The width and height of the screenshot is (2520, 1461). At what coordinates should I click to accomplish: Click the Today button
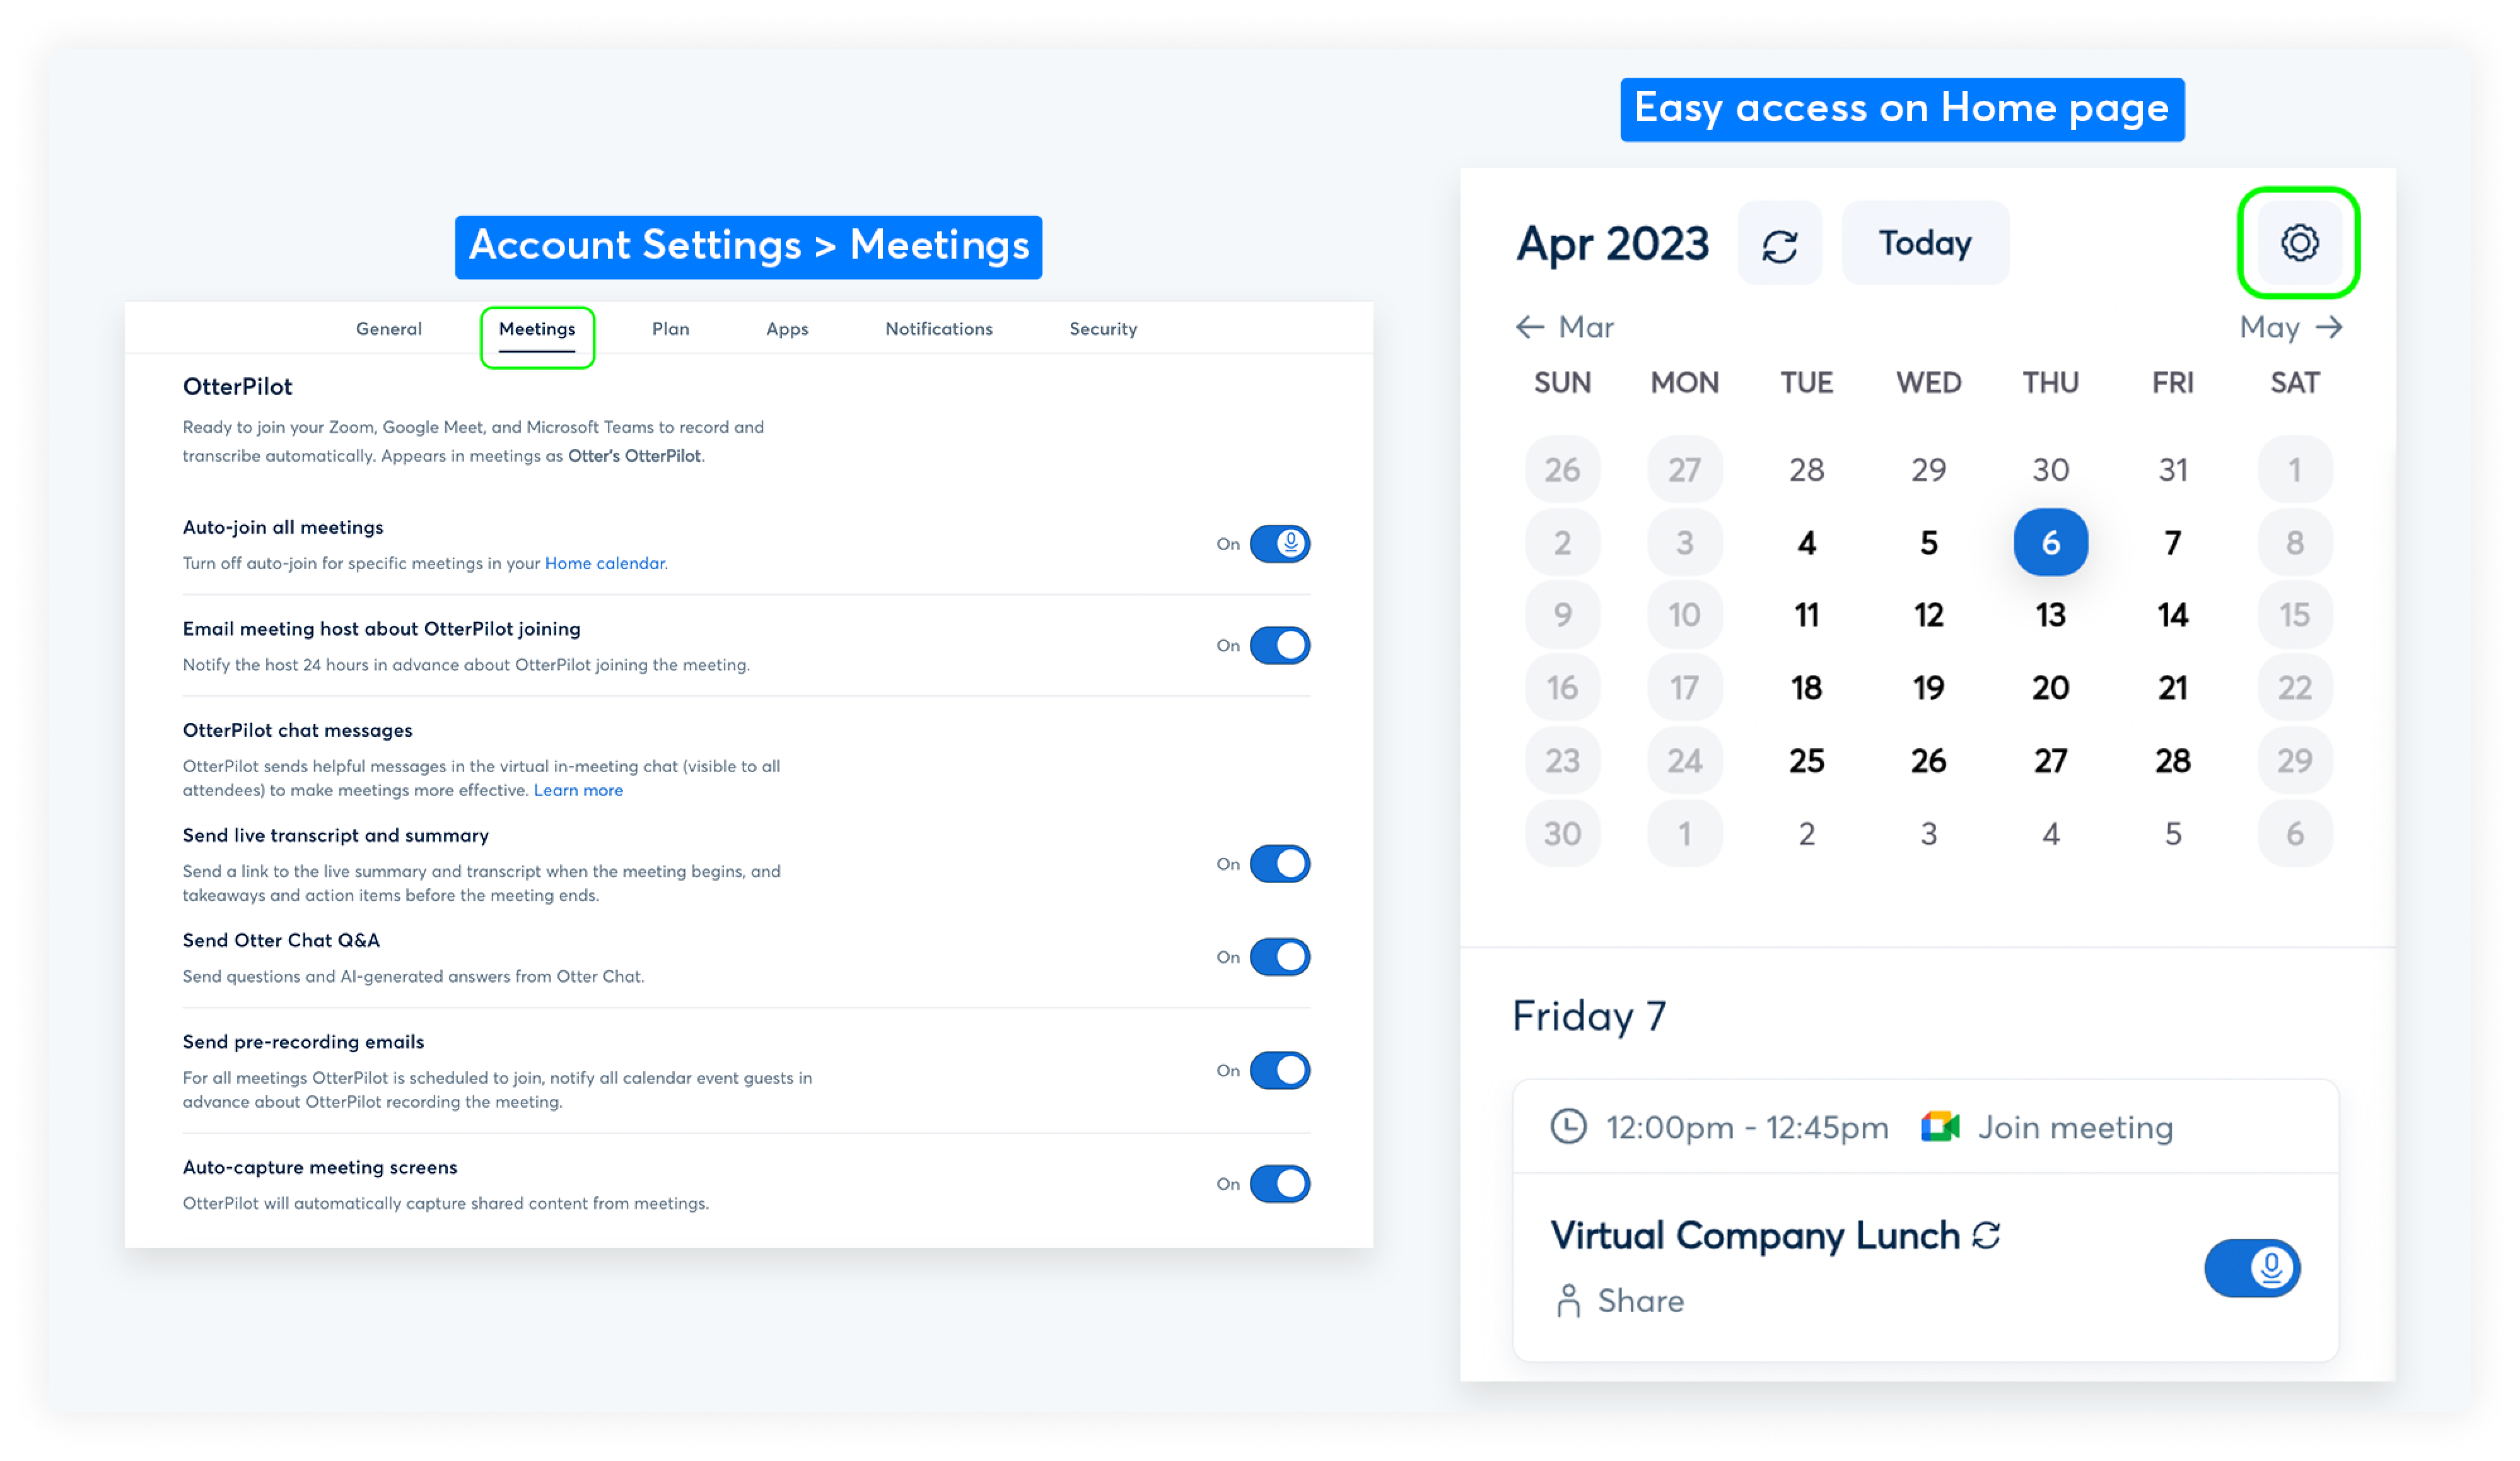[x=1925, y=243]
